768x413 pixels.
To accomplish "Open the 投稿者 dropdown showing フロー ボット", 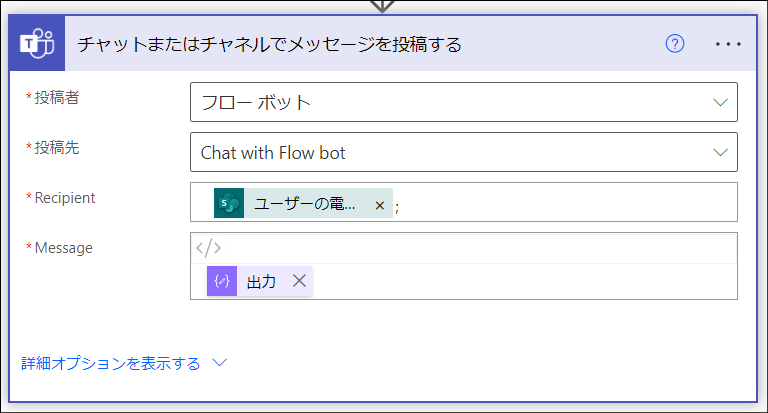I will coord(463,102).
